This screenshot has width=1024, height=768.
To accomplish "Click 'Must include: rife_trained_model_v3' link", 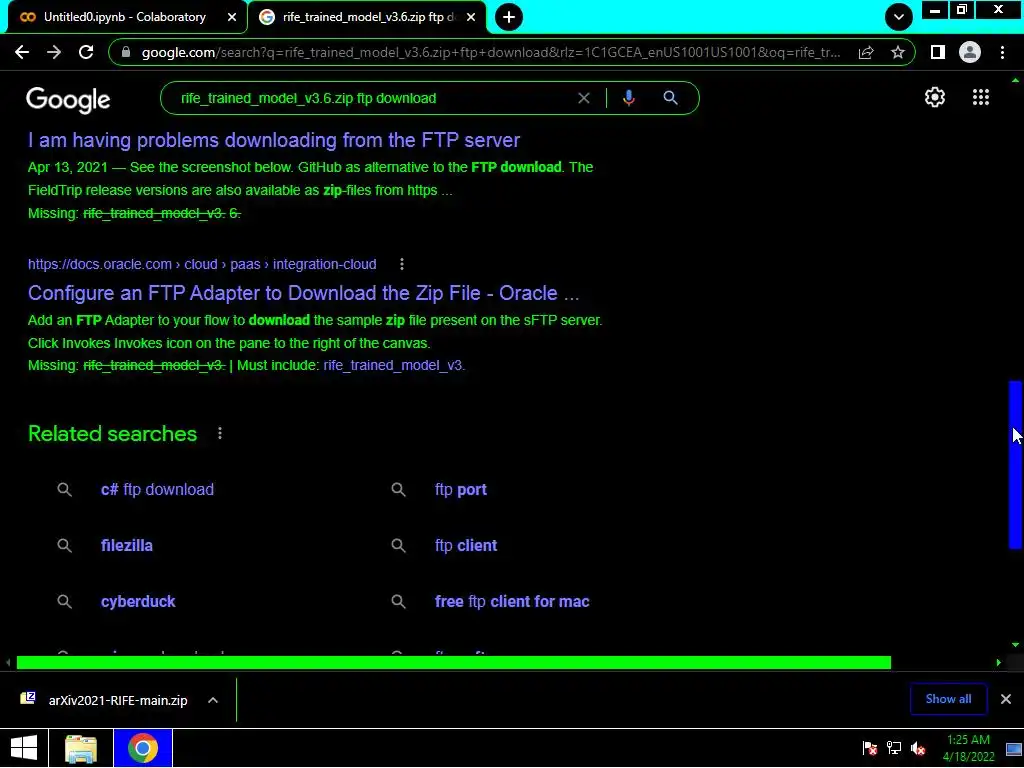I will 394,365.
